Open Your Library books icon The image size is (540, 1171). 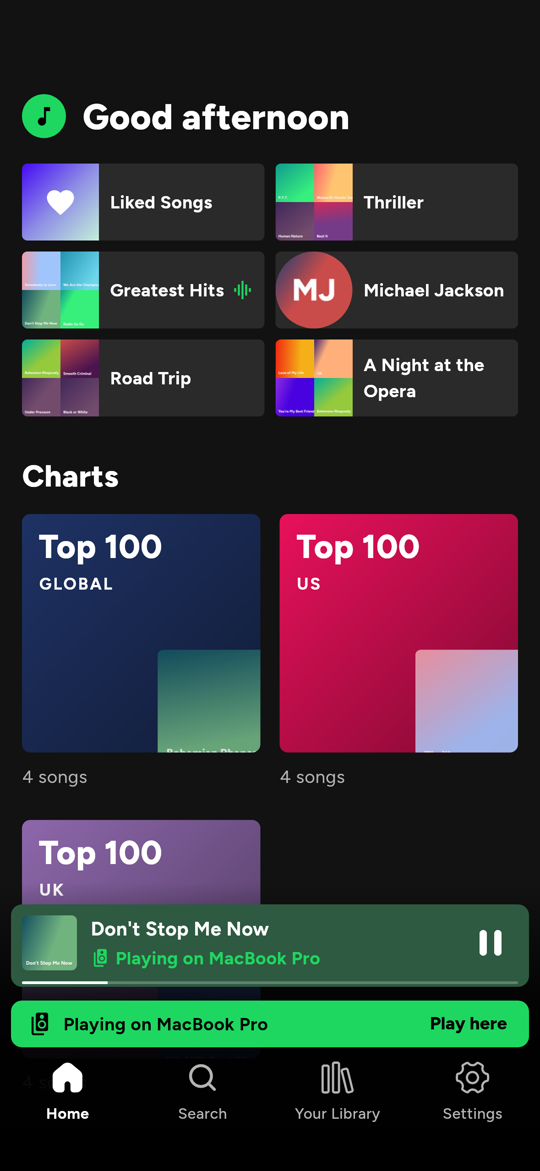point(337,1078)
